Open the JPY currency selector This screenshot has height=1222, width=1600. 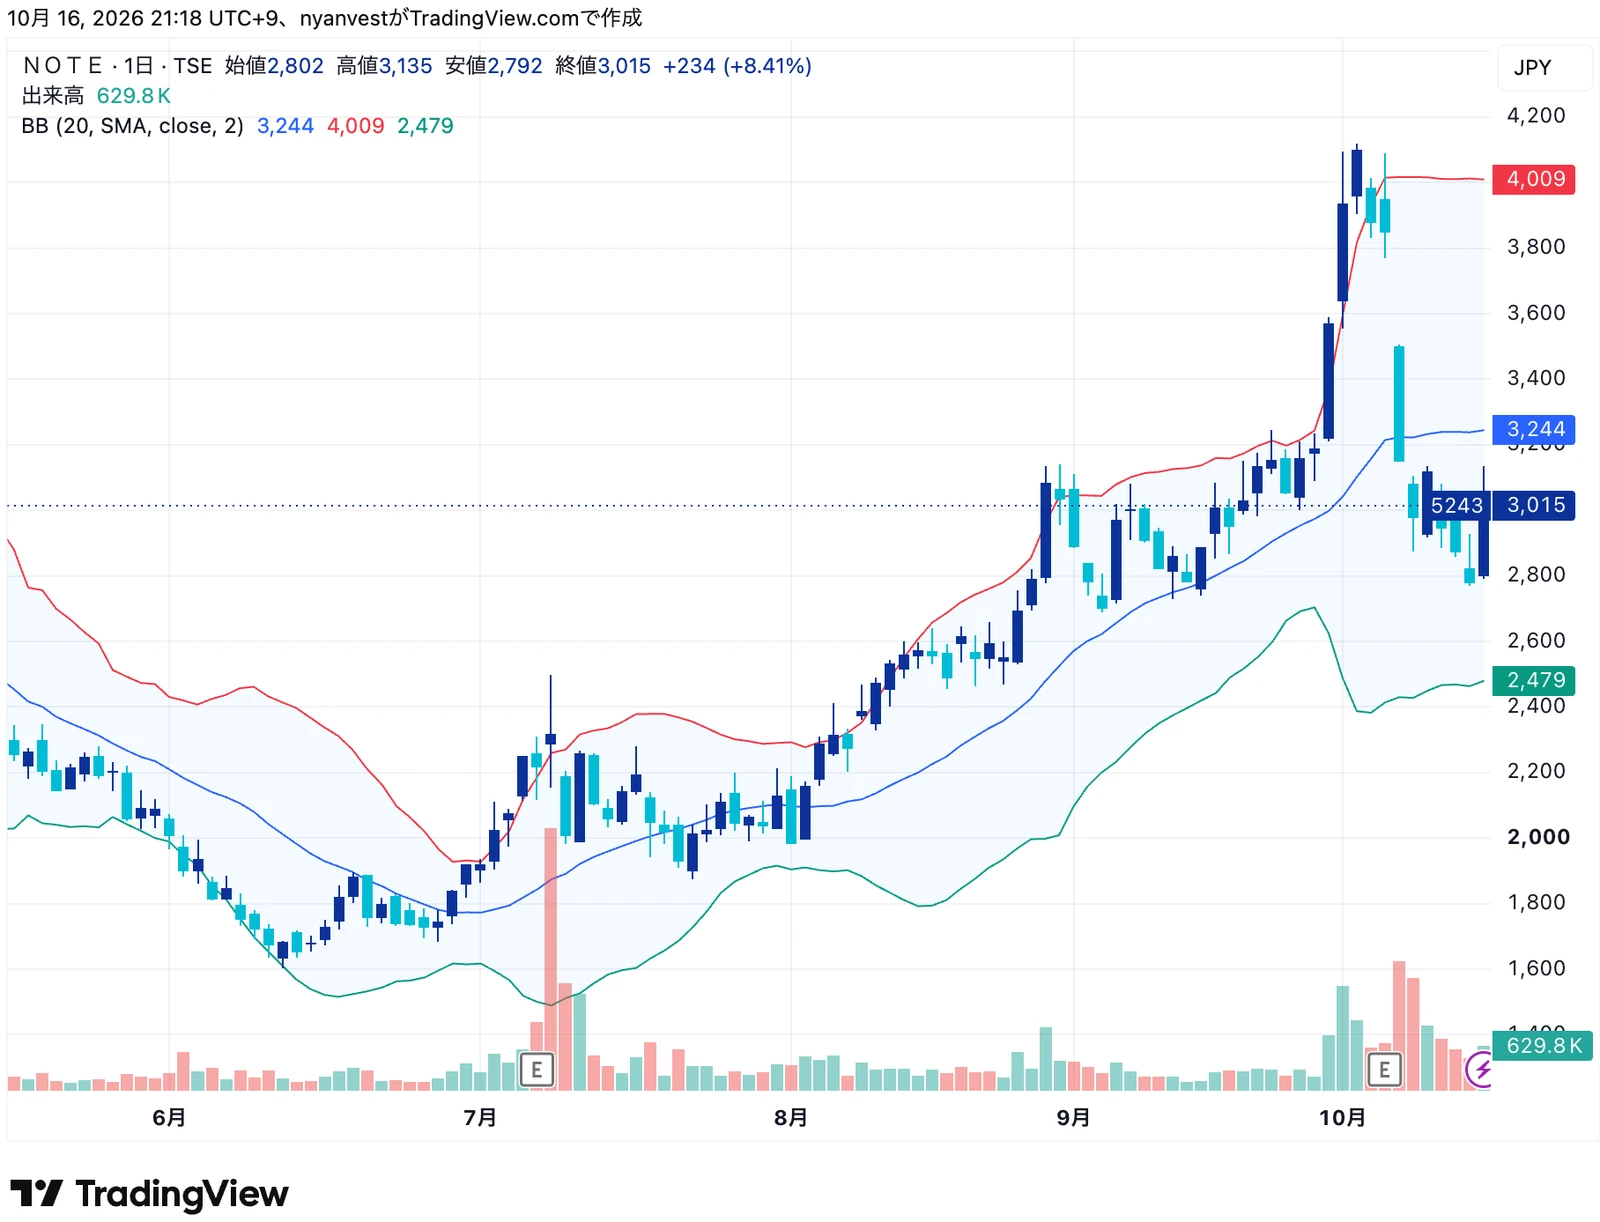(x=1544, y=67)
